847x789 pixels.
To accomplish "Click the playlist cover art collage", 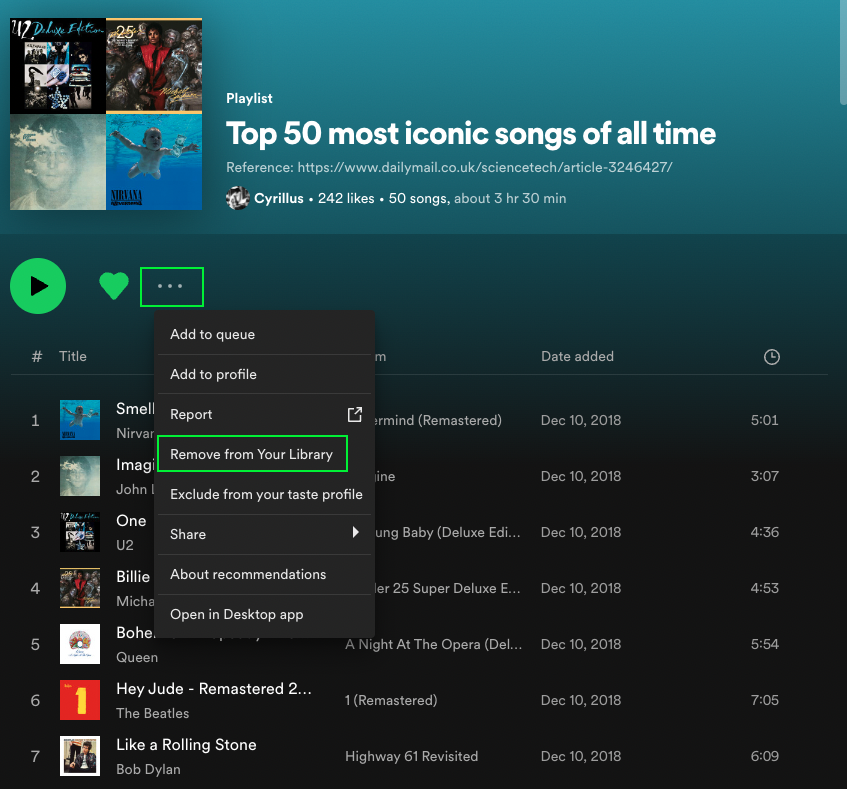I will tap(106, 114).
